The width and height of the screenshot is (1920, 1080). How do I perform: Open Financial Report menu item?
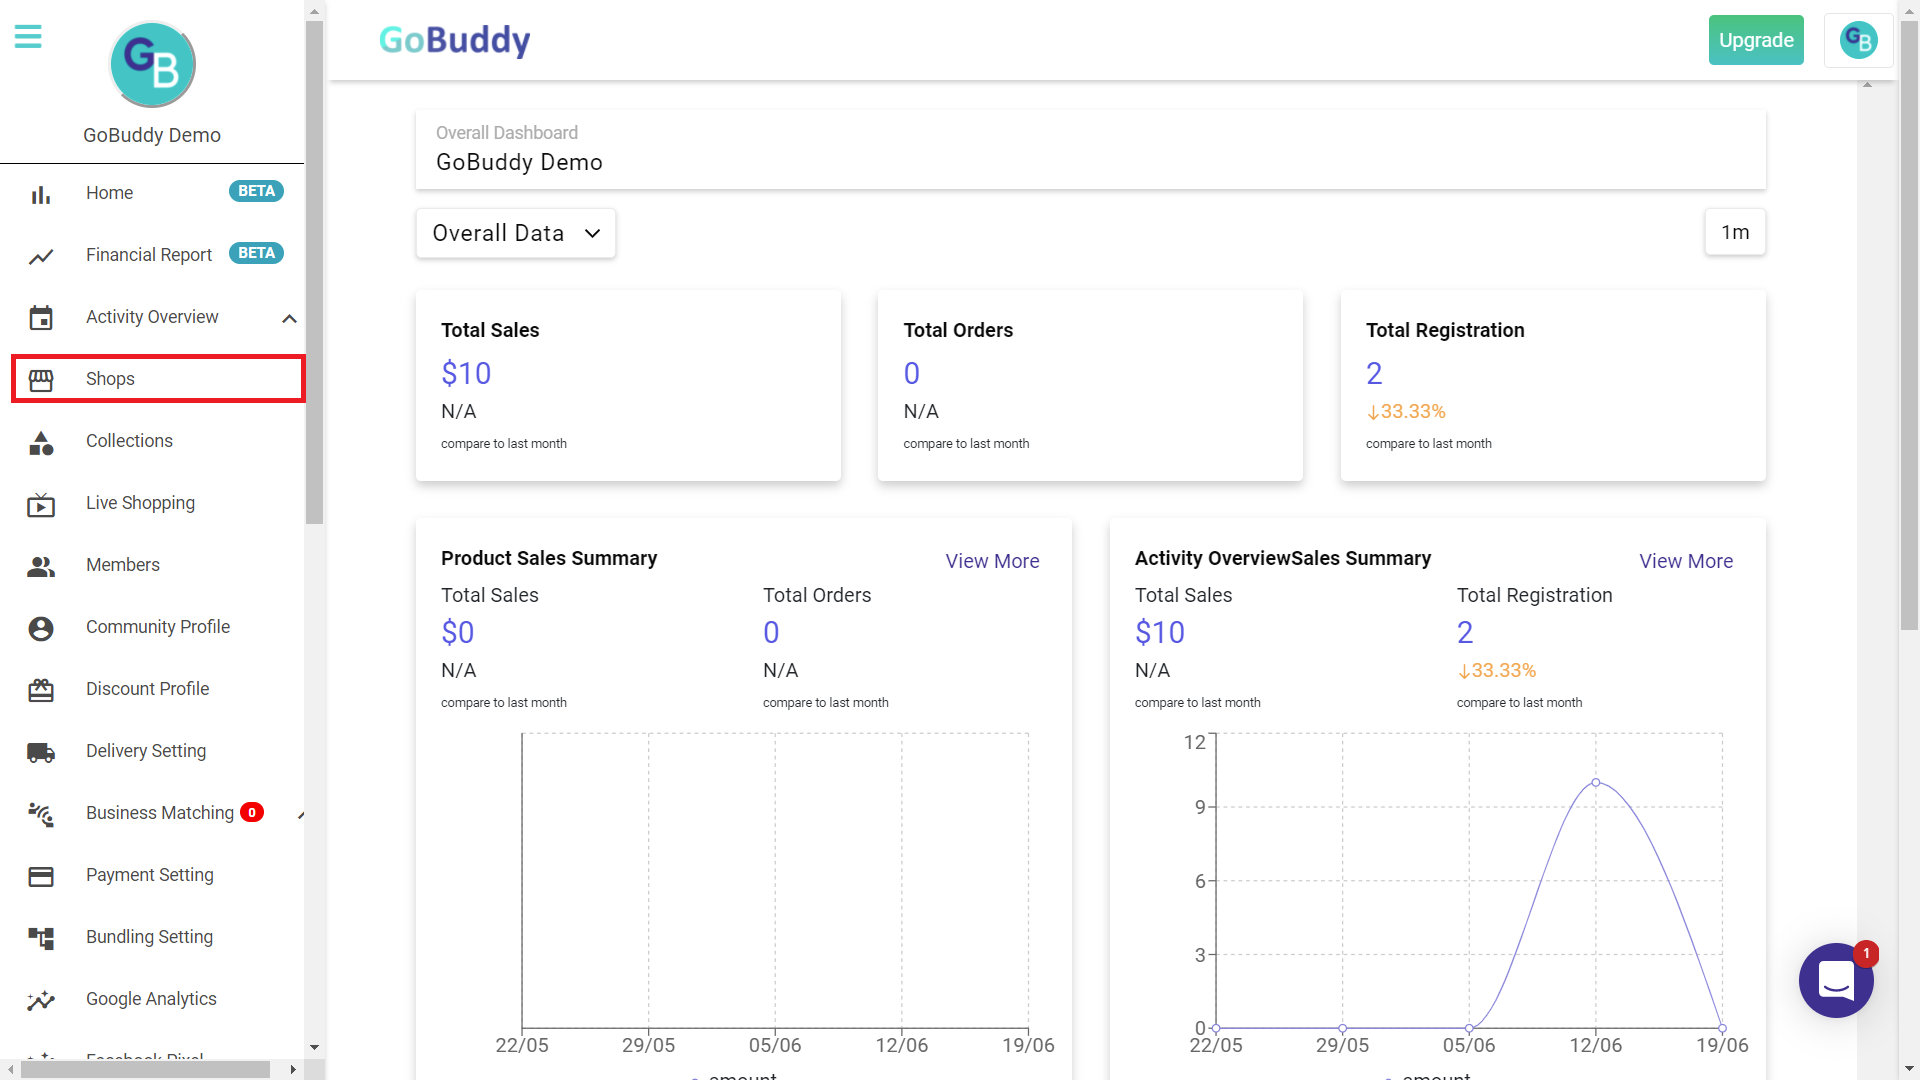149,255
